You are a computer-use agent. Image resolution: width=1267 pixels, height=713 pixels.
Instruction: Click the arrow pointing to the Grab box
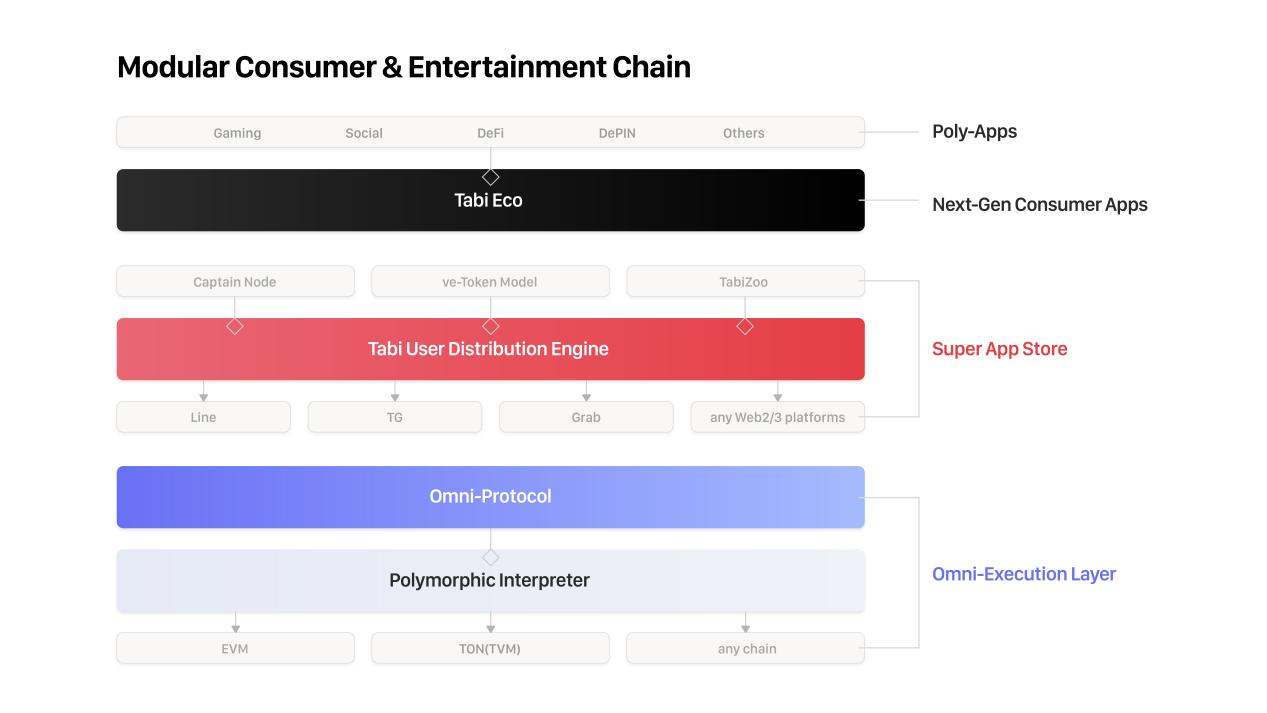587,396
